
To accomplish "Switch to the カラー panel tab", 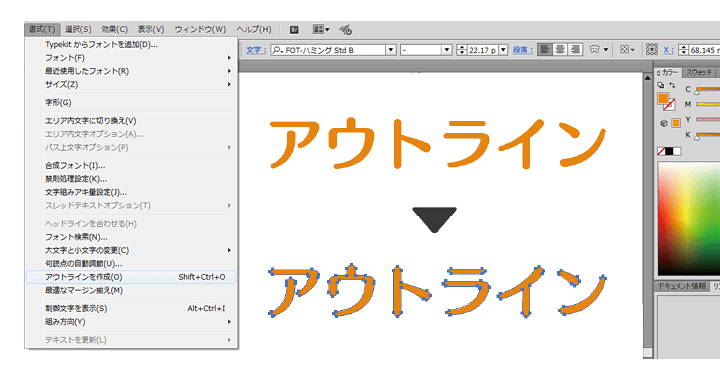I will 668,73.
